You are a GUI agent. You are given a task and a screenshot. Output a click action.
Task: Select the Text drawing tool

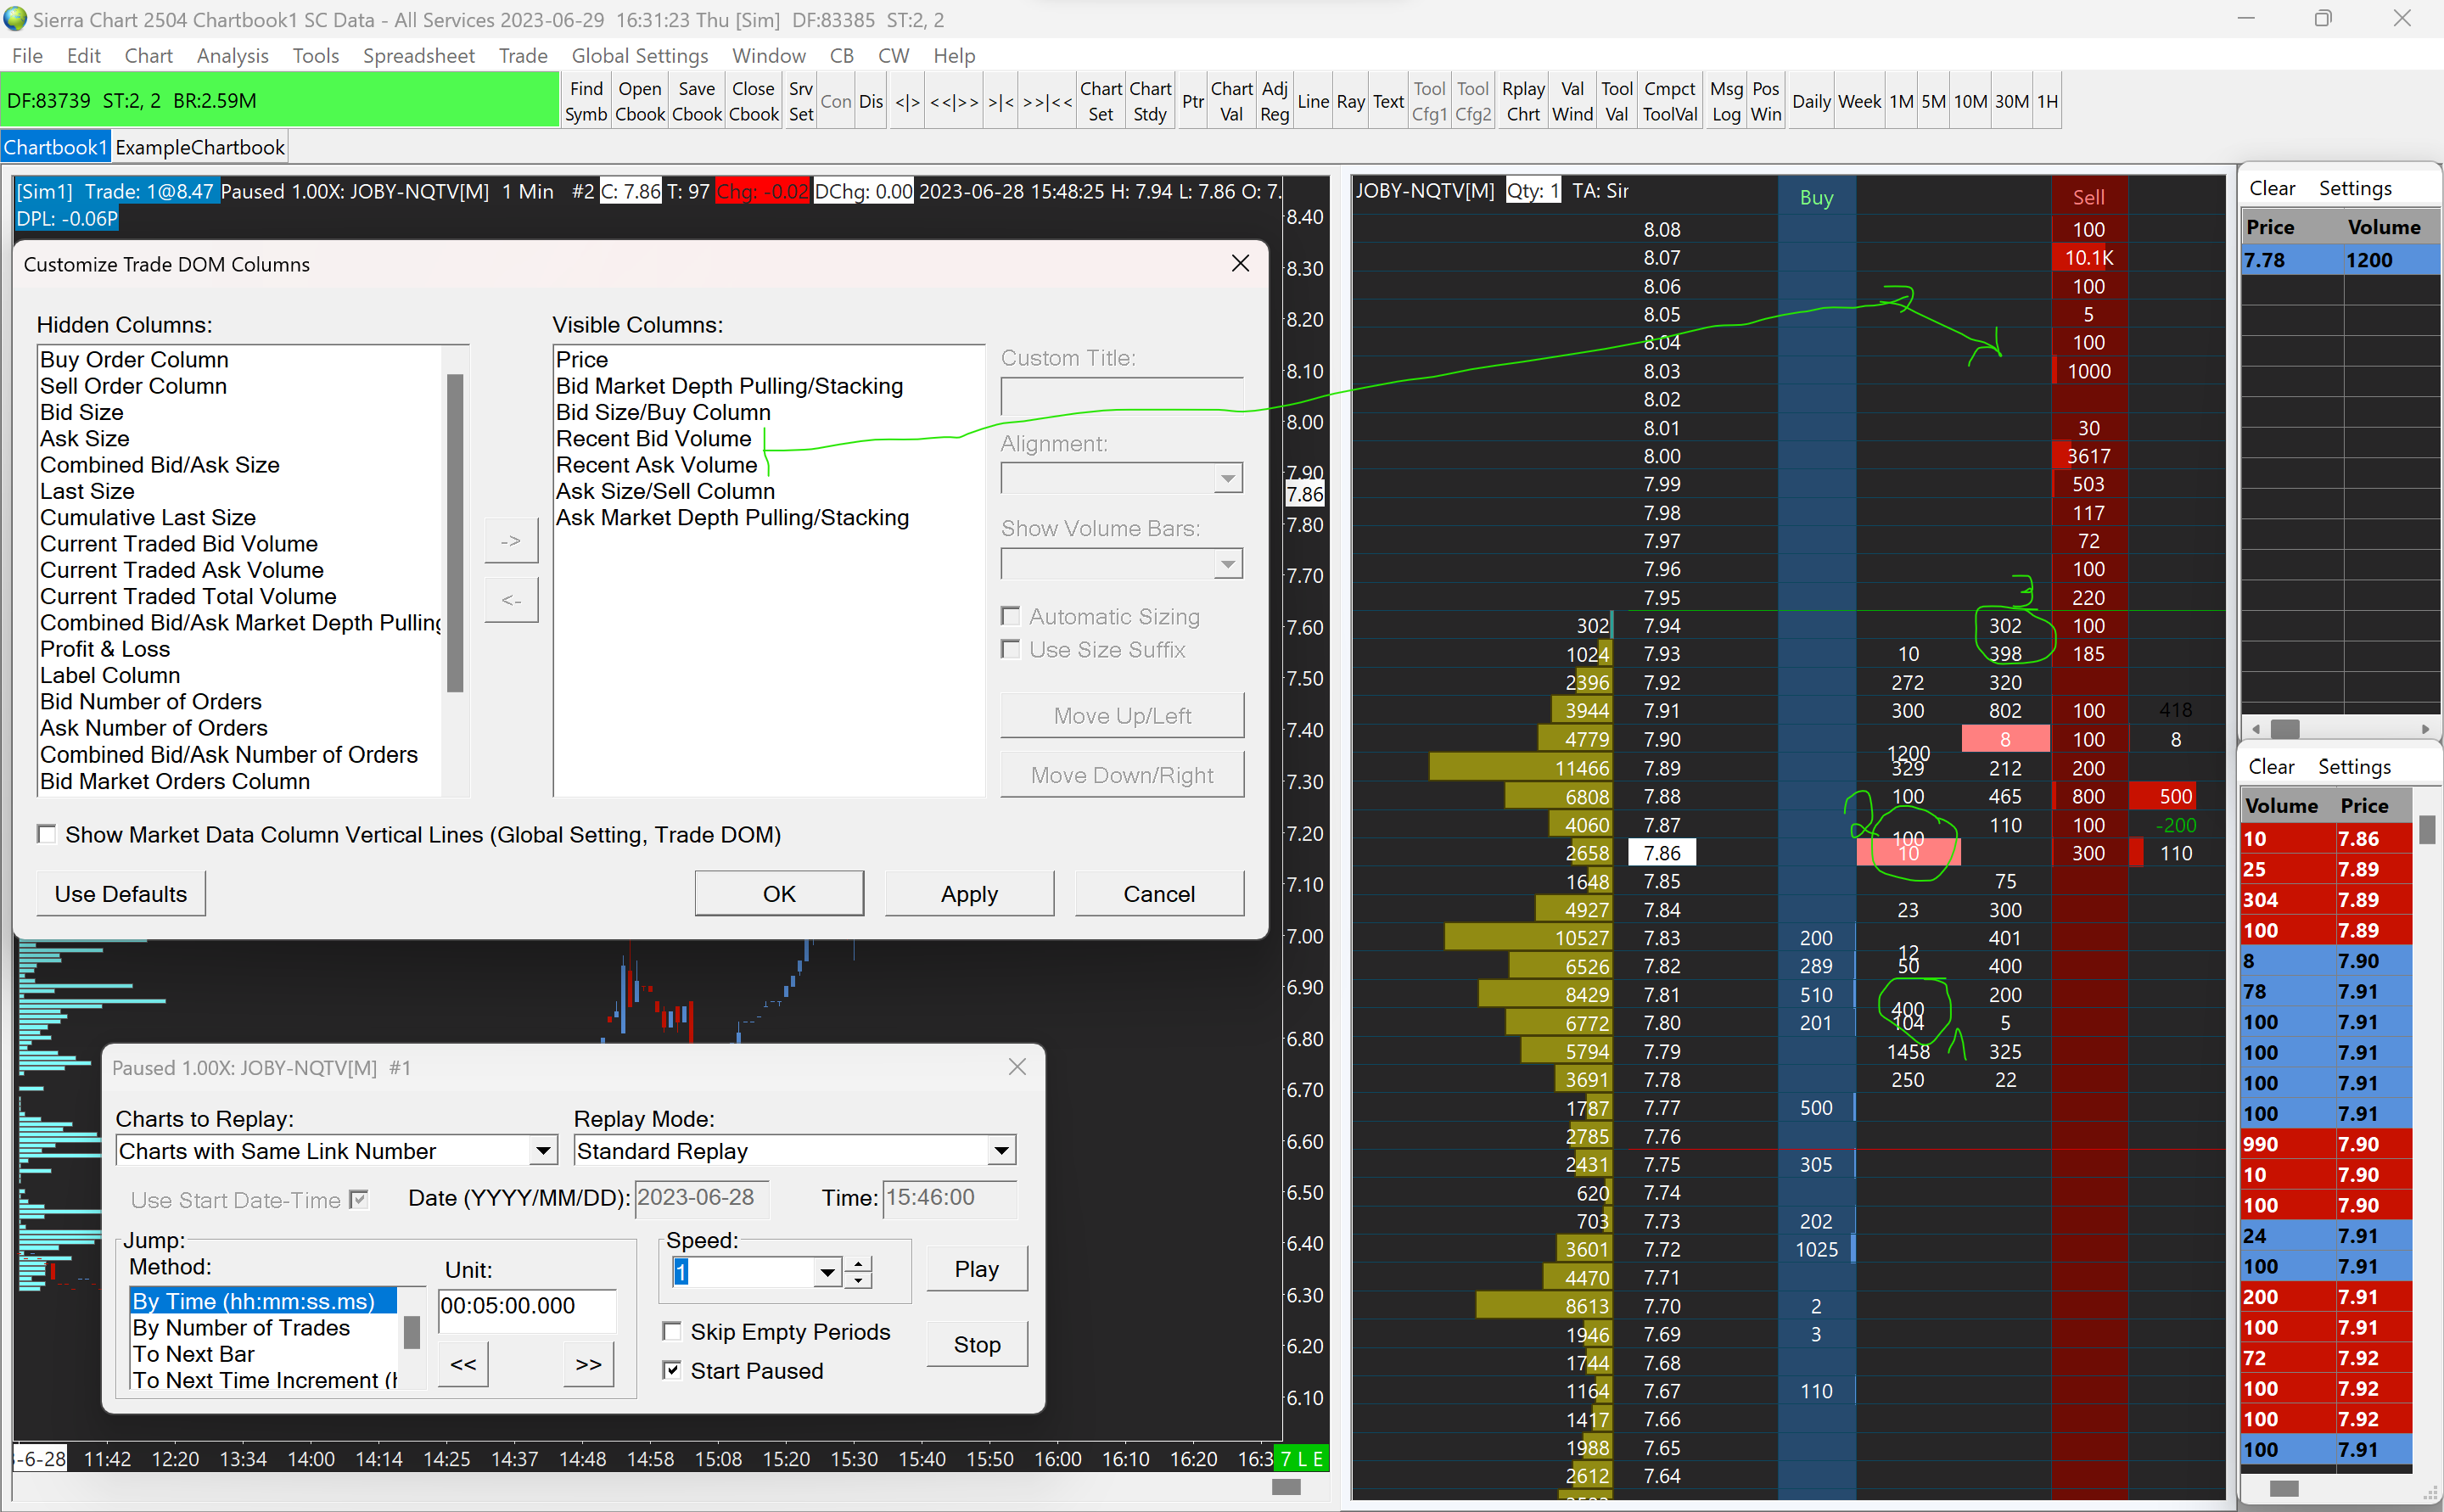[1388, 101]
